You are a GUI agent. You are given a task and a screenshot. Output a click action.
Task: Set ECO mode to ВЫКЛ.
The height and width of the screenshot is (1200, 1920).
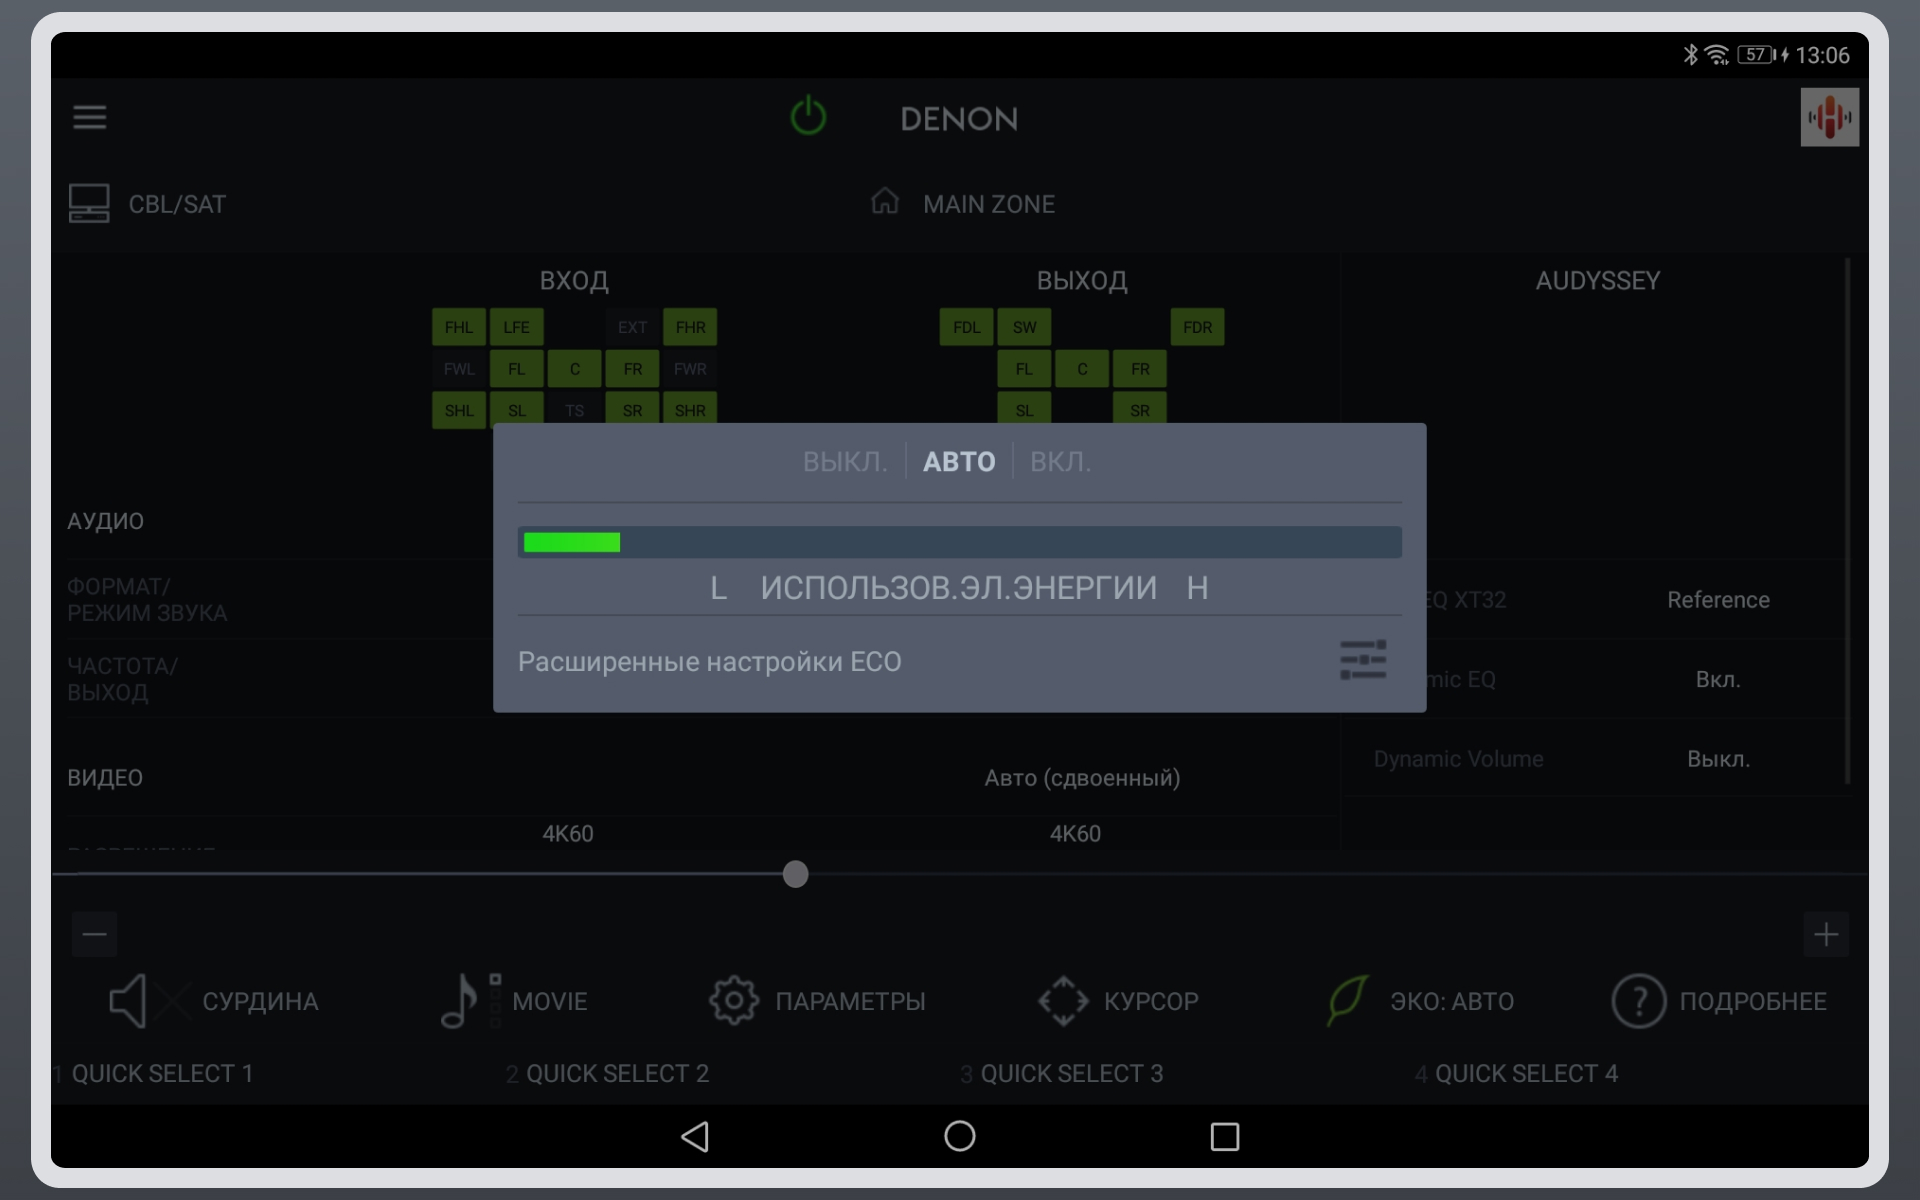[845, 461]
